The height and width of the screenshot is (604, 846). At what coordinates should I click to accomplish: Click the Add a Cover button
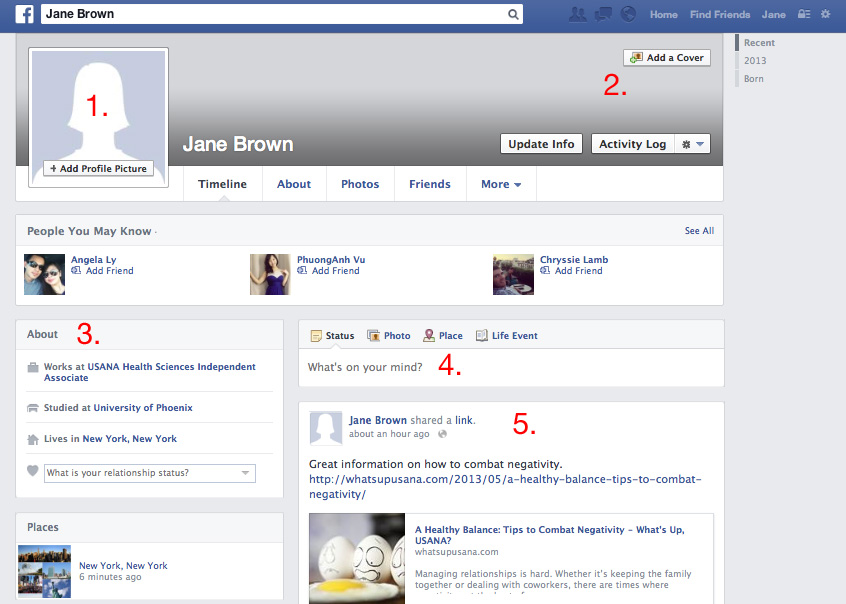click(x=666, y=58)
